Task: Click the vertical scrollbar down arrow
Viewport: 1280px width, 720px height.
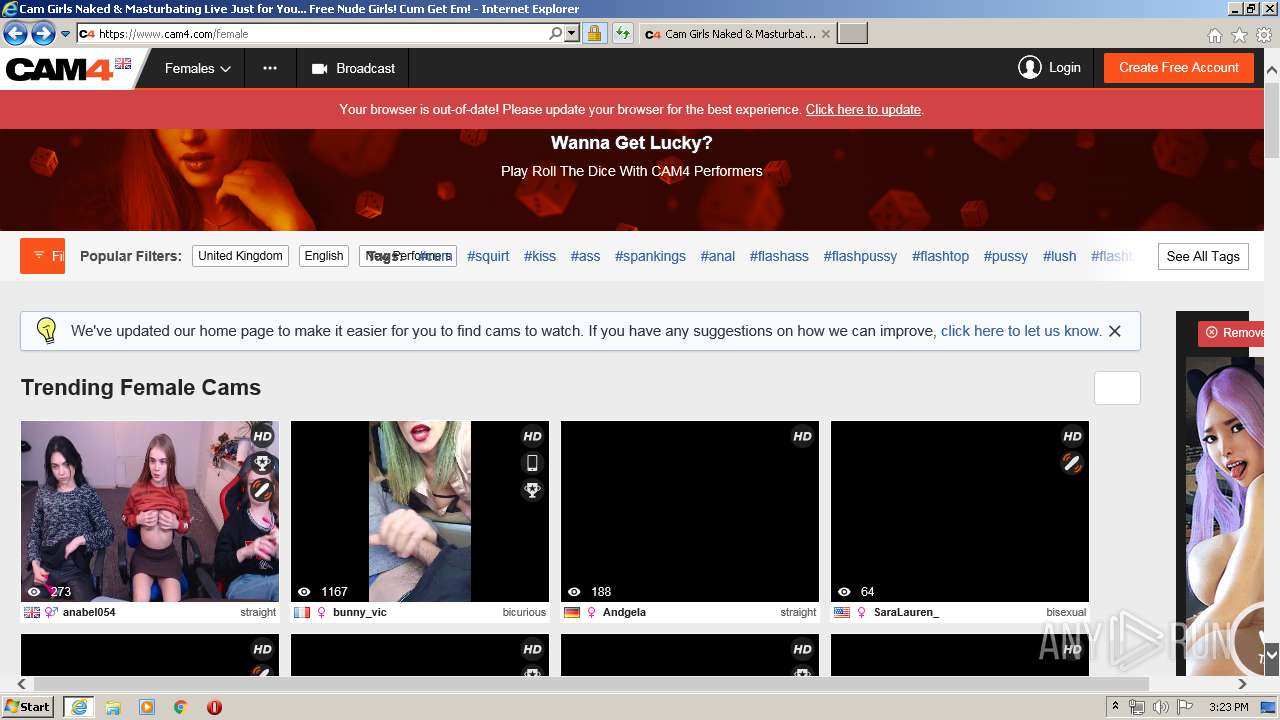Action: coord(1271,656)
